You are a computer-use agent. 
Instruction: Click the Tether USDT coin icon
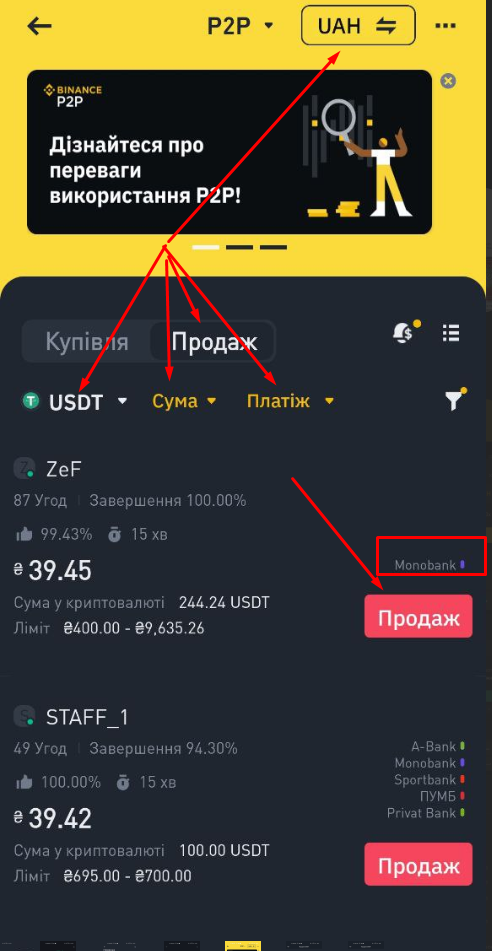(31, 401)
